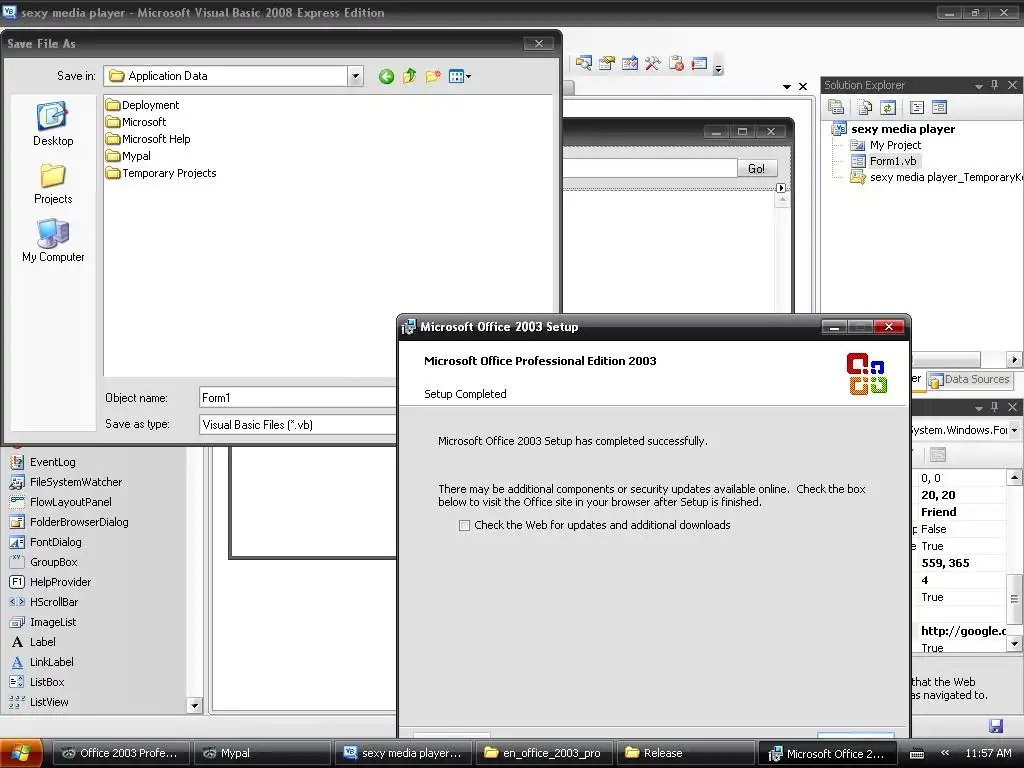Click Properties grid scroll up arrow
This screenshot has width=1024, height=768.
click(1014, 477)
